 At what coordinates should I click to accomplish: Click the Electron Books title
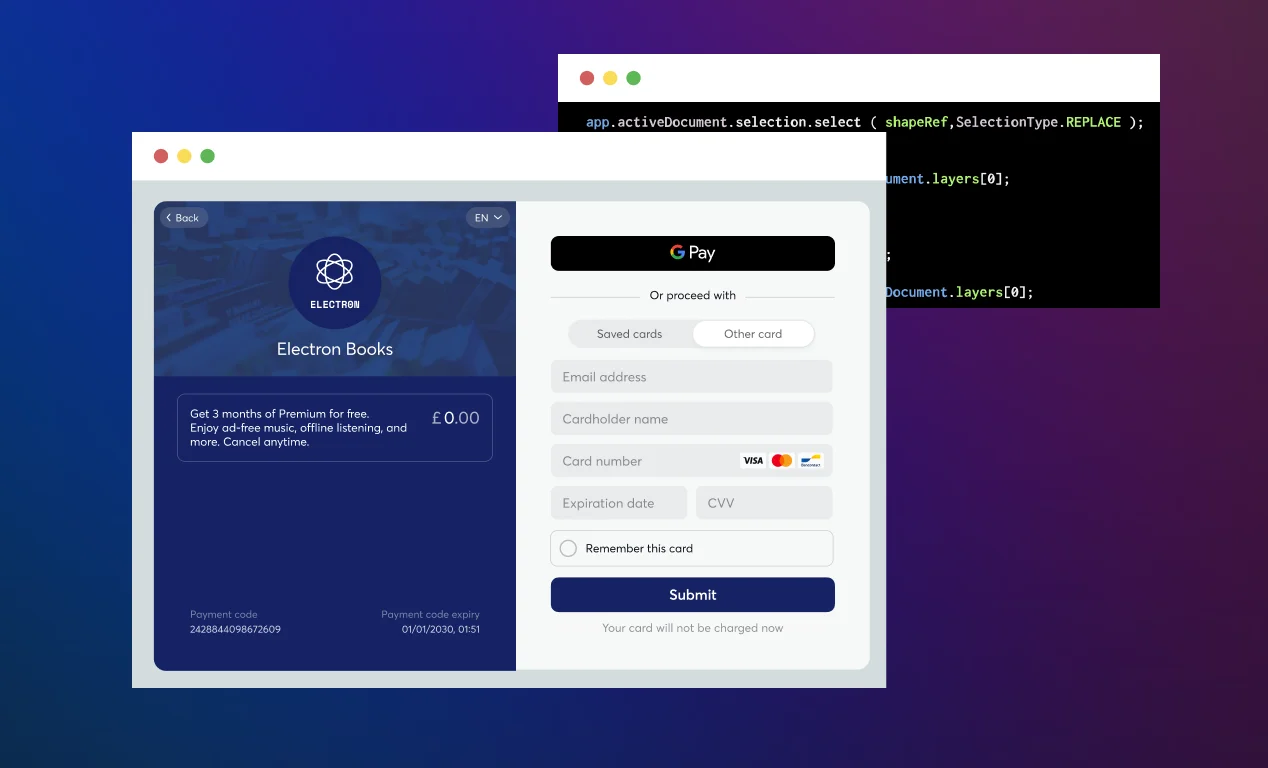point(335,349)
